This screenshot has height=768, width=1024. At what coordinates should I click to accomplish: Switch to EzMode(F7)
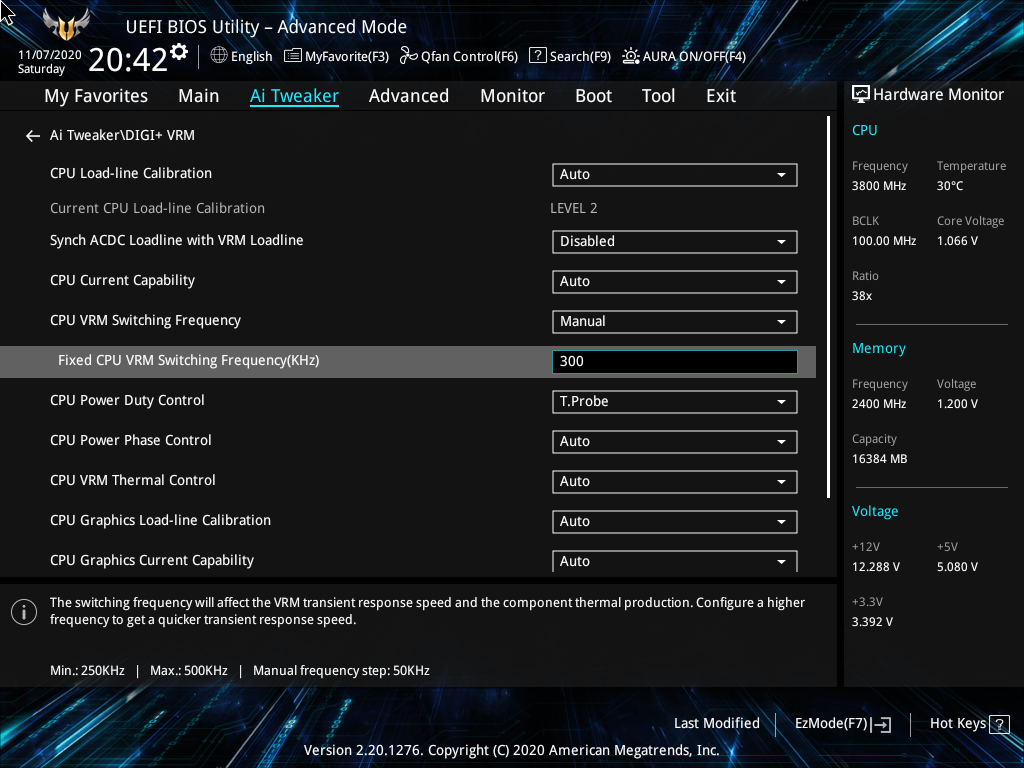[842, 724]
